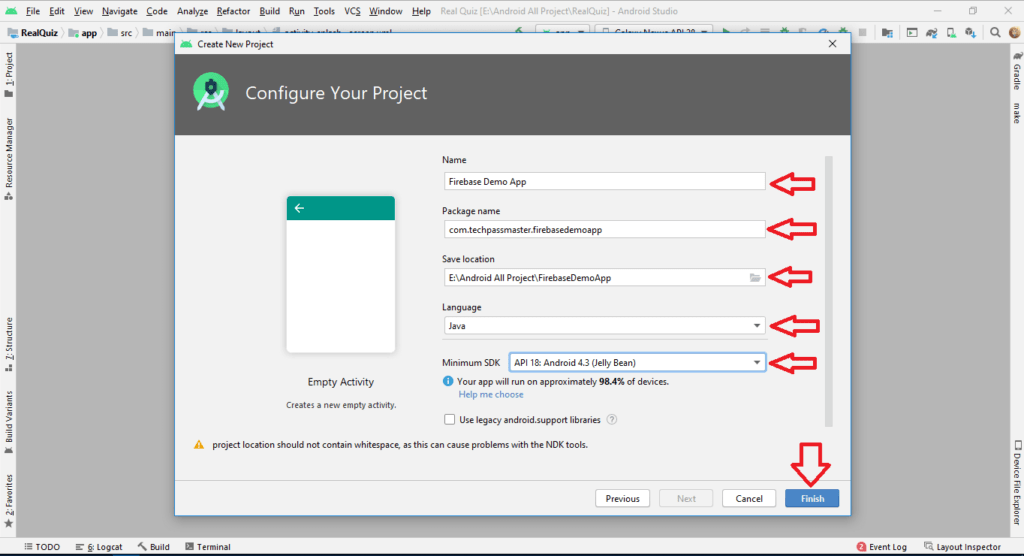Click the Finish button

pos(812,499)
